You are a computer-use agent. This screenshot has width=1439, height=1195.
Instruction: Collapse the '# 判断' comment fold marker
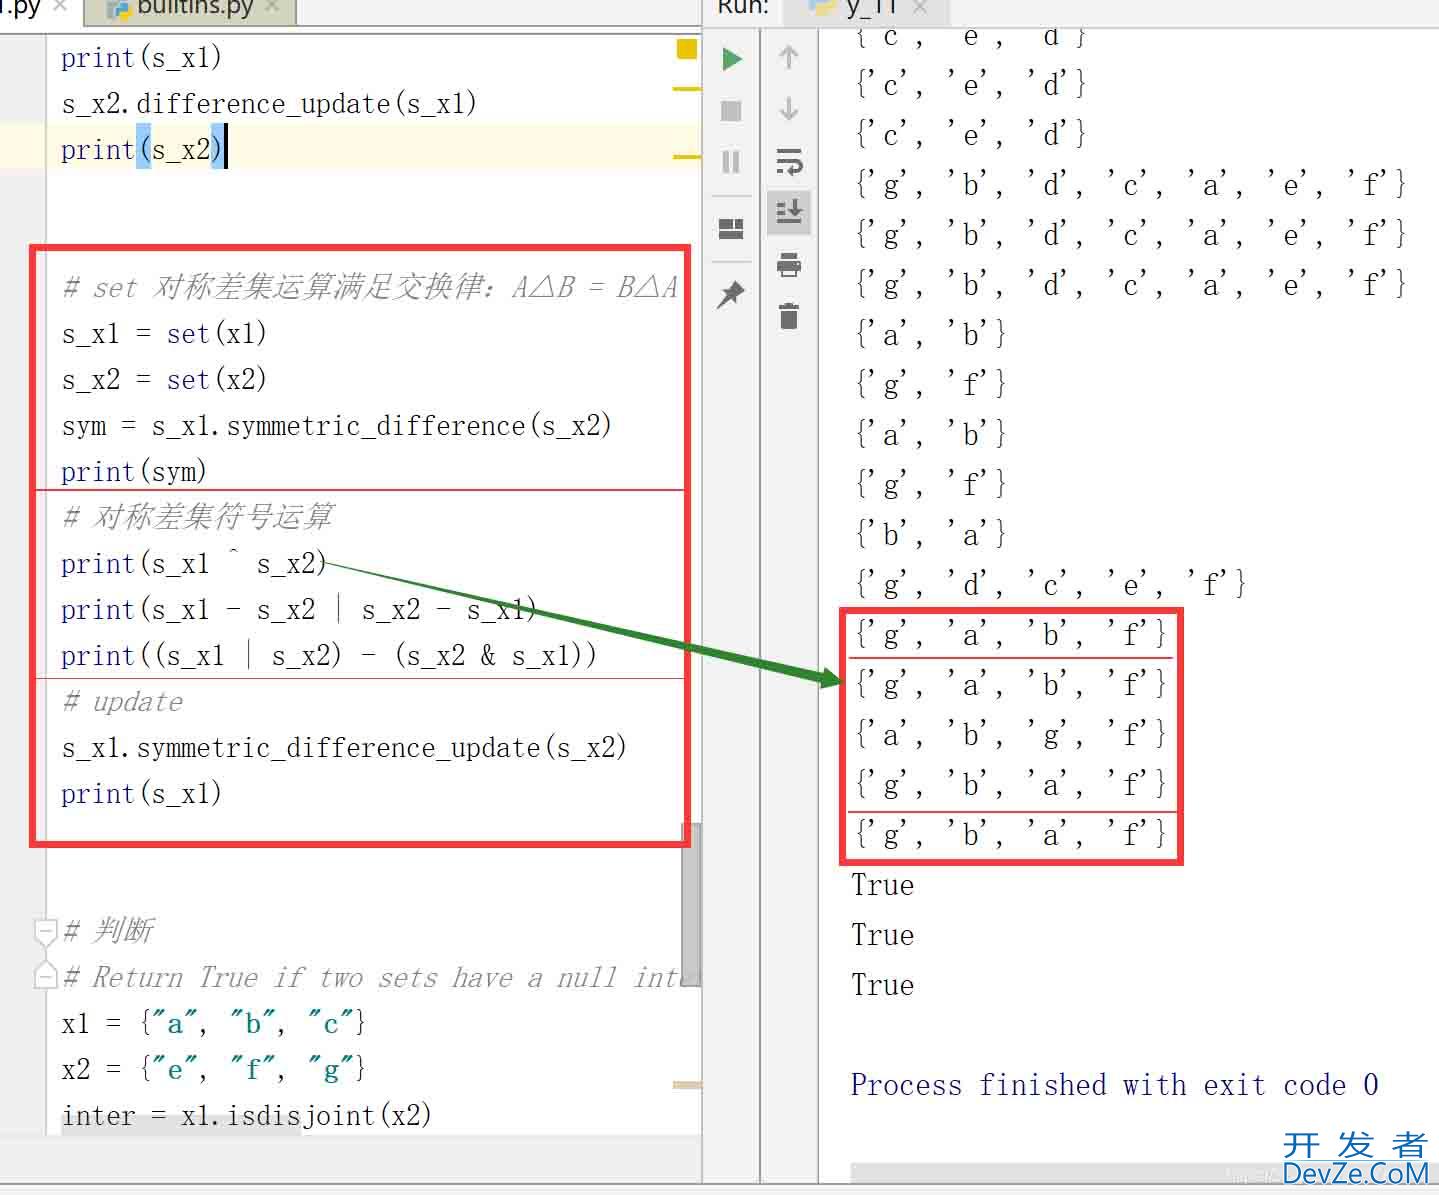tap(45, 931)
